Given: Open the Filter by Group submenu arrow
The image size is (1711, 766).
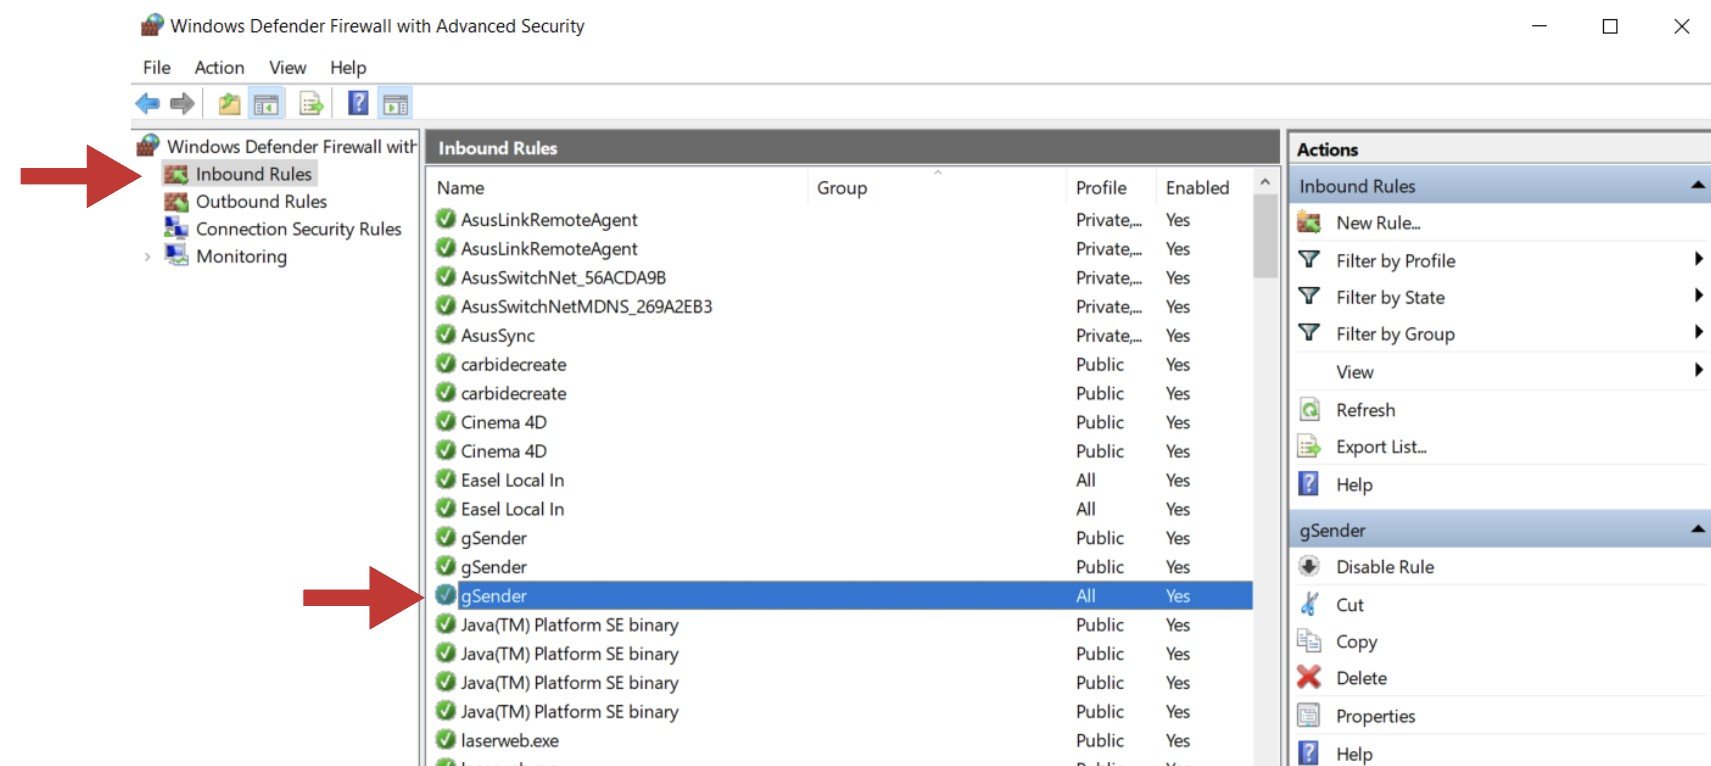Looking at the screenshot, I should click(1698, 332).
